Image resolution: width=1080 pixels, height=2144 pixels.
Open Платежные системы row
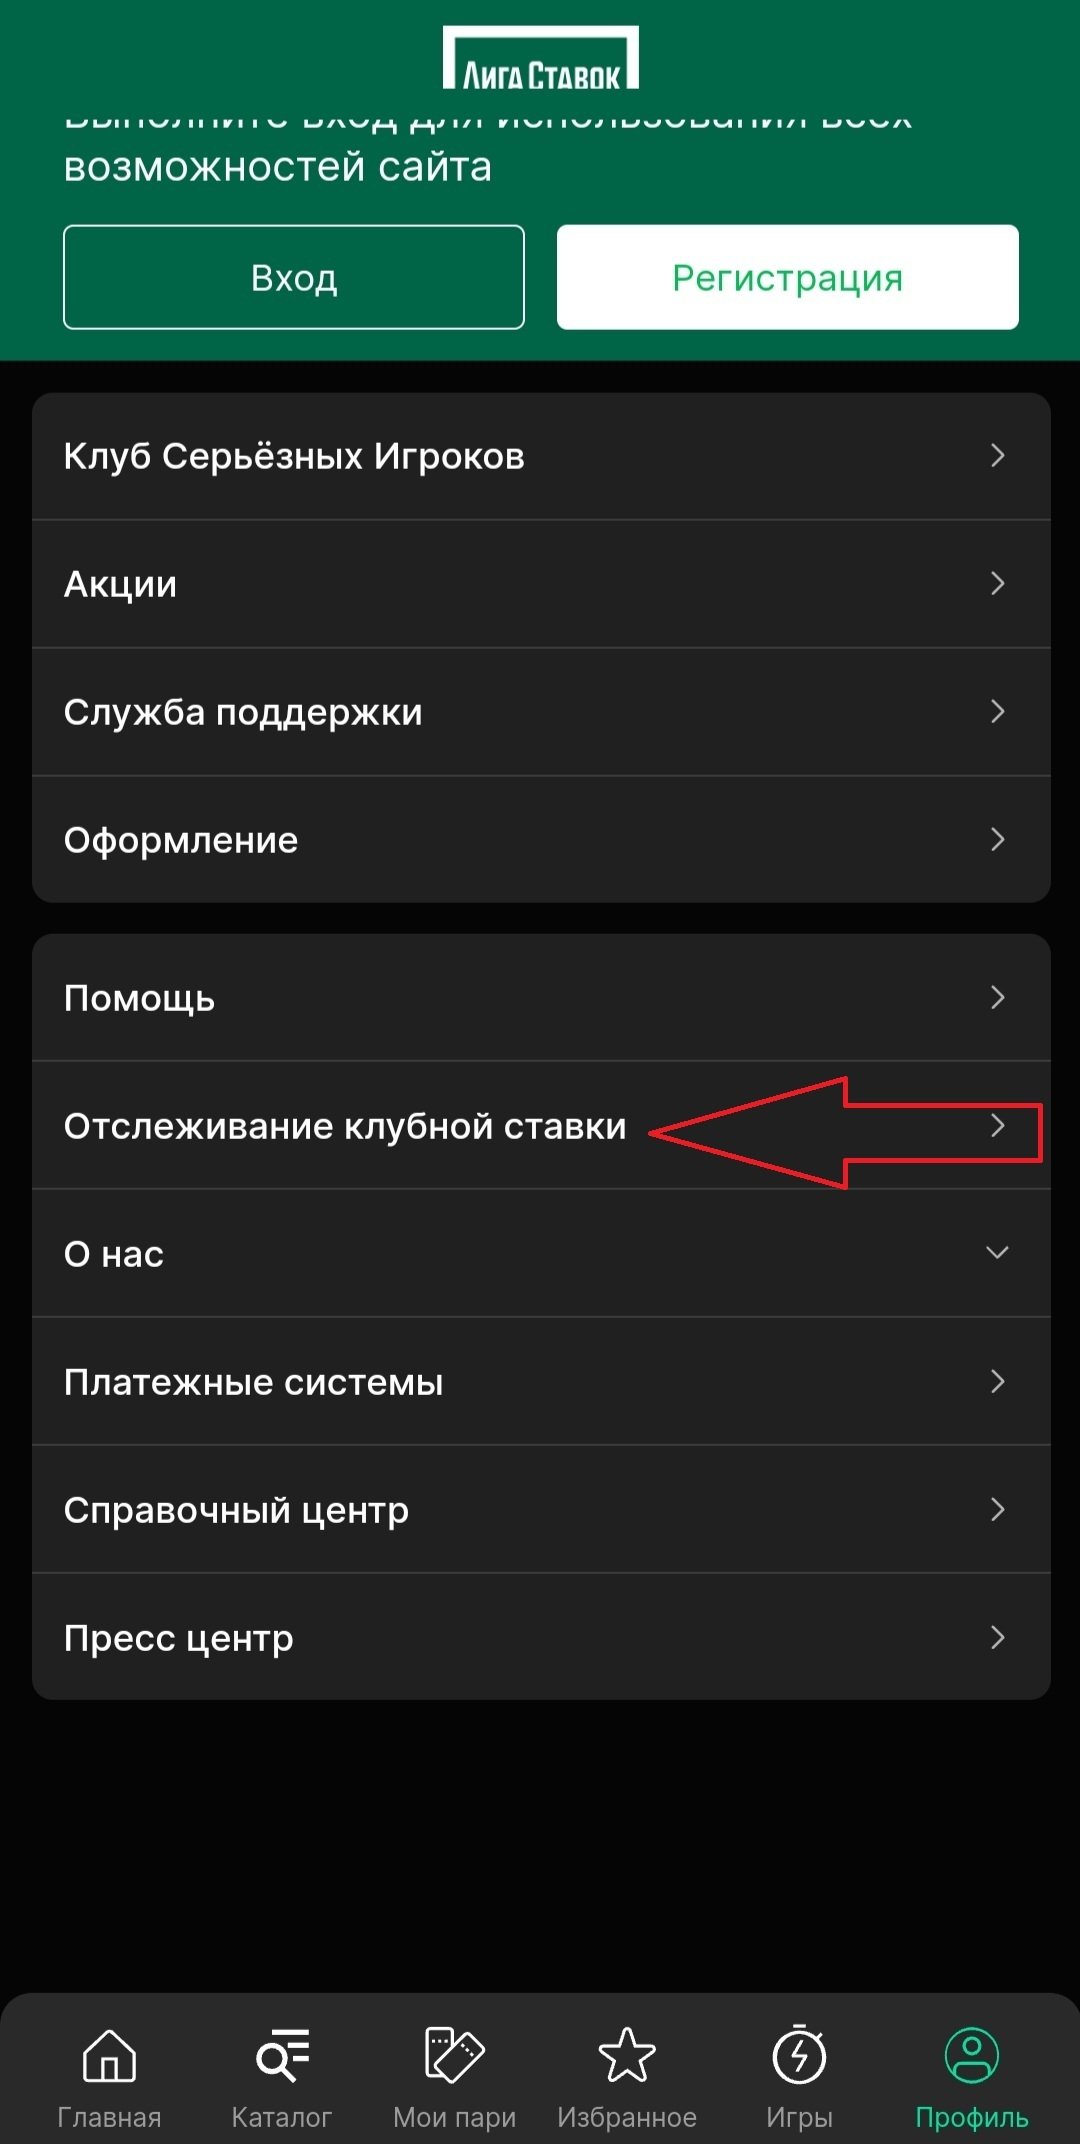click(541, 1382)
